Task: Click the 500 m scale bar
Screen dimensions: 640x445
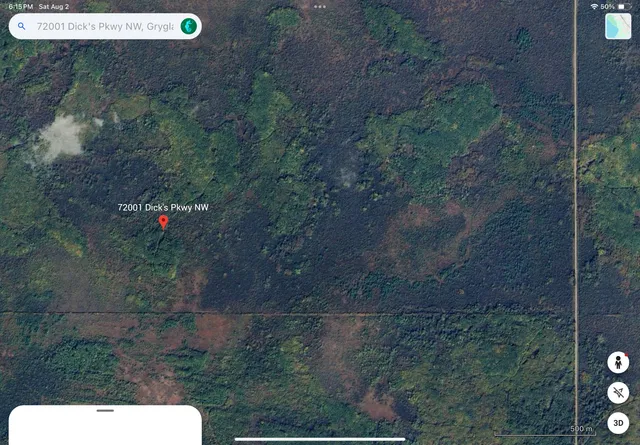Action: (x=544, y=431)
